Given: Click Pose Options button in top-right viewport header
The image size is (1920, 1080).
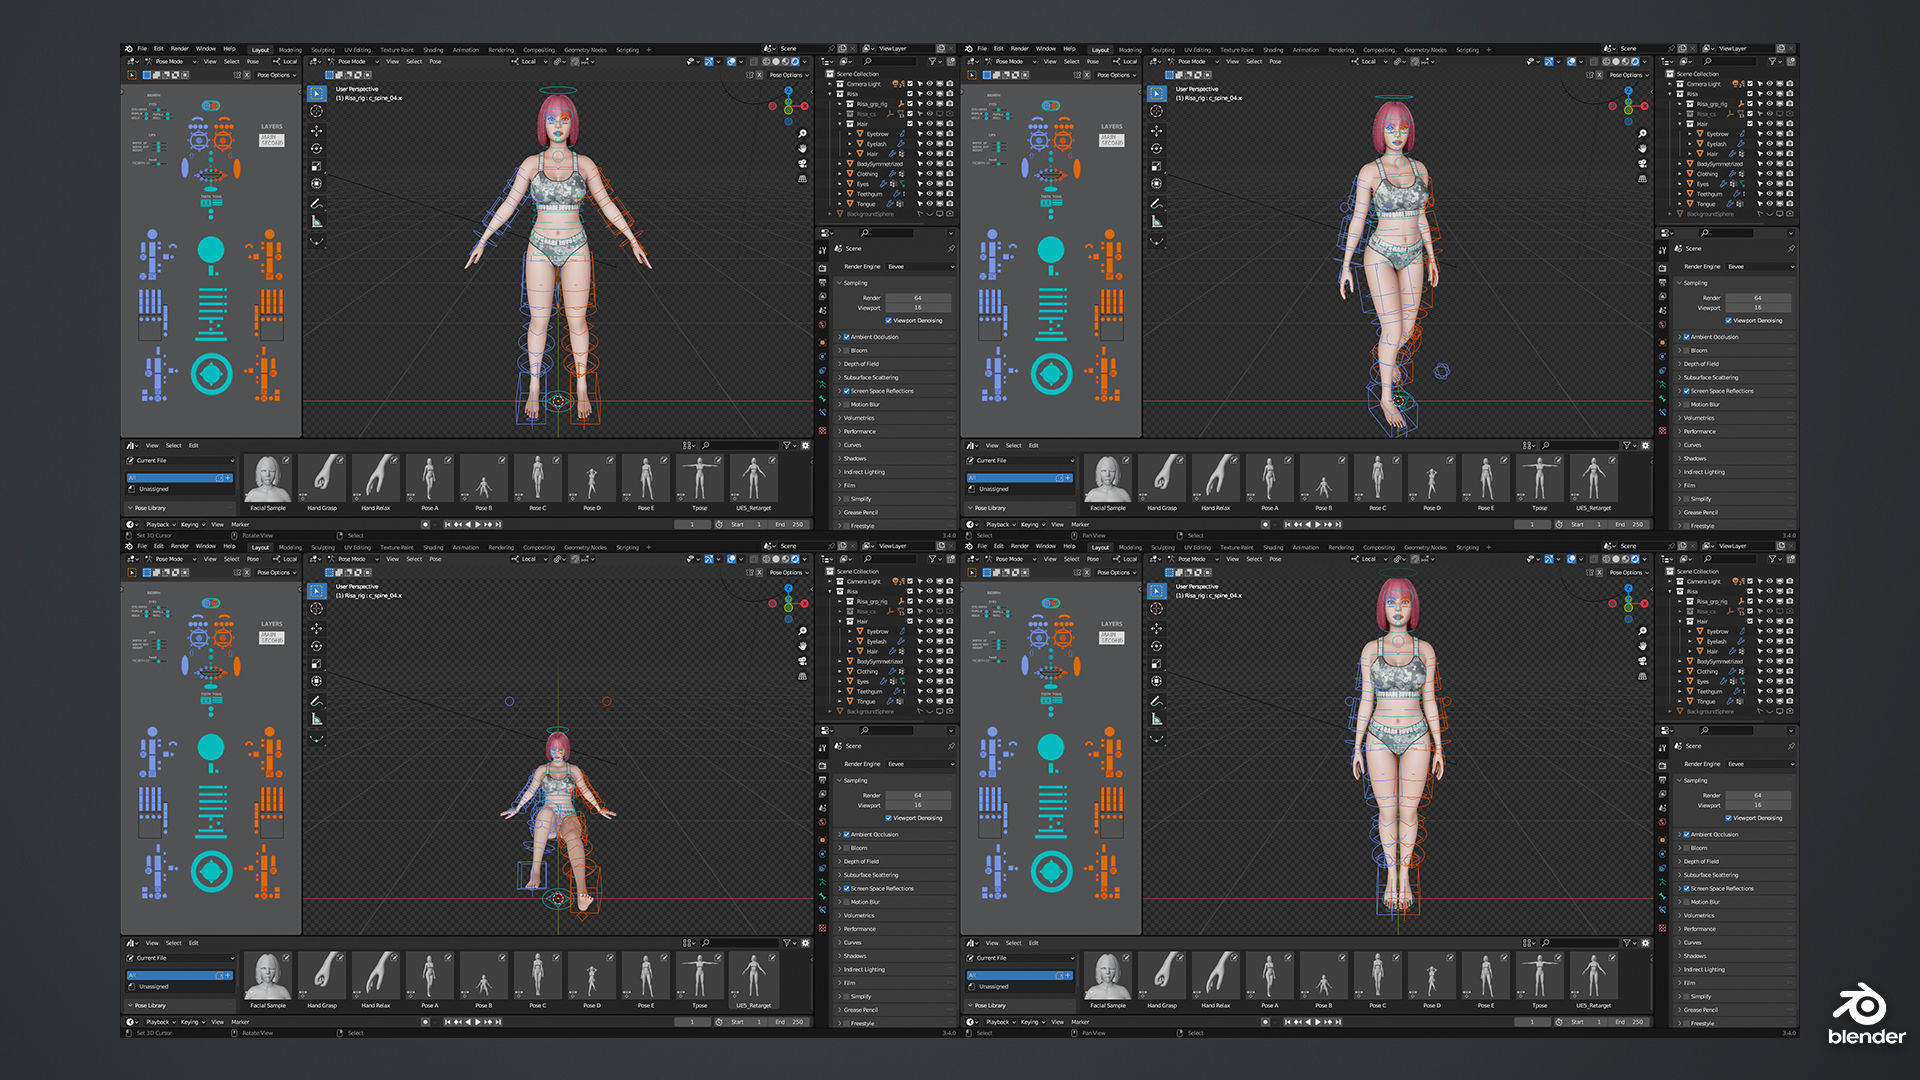Looking at the screenshot, I should coord(1625,75).
